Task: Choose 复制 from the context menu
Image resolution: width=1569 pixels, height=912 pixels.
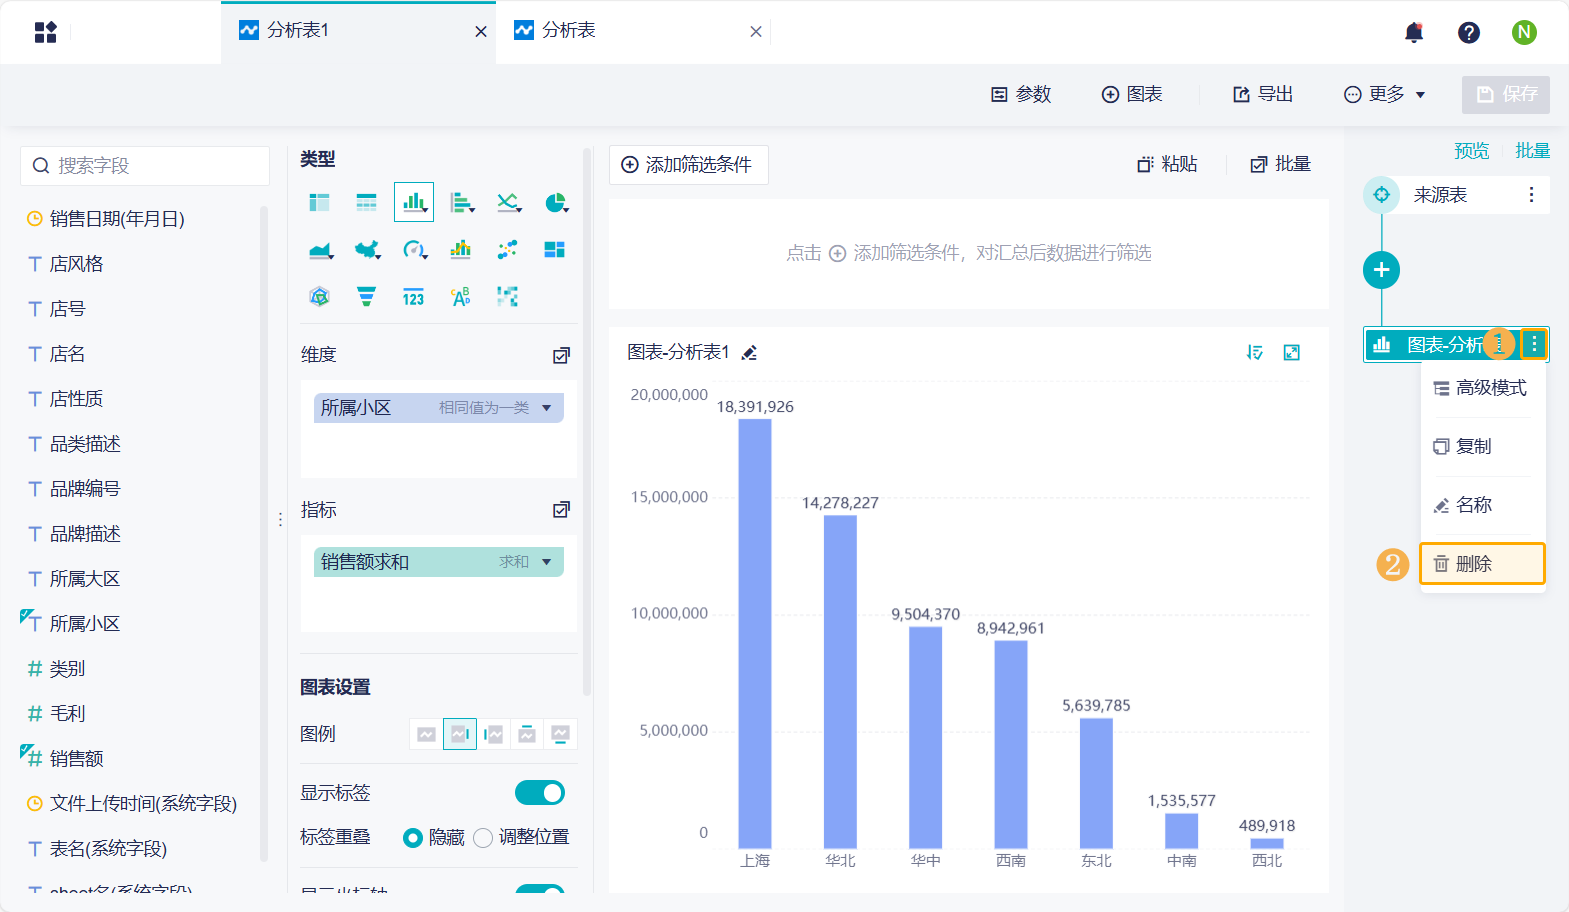Action: click(x=1483, y=447)
